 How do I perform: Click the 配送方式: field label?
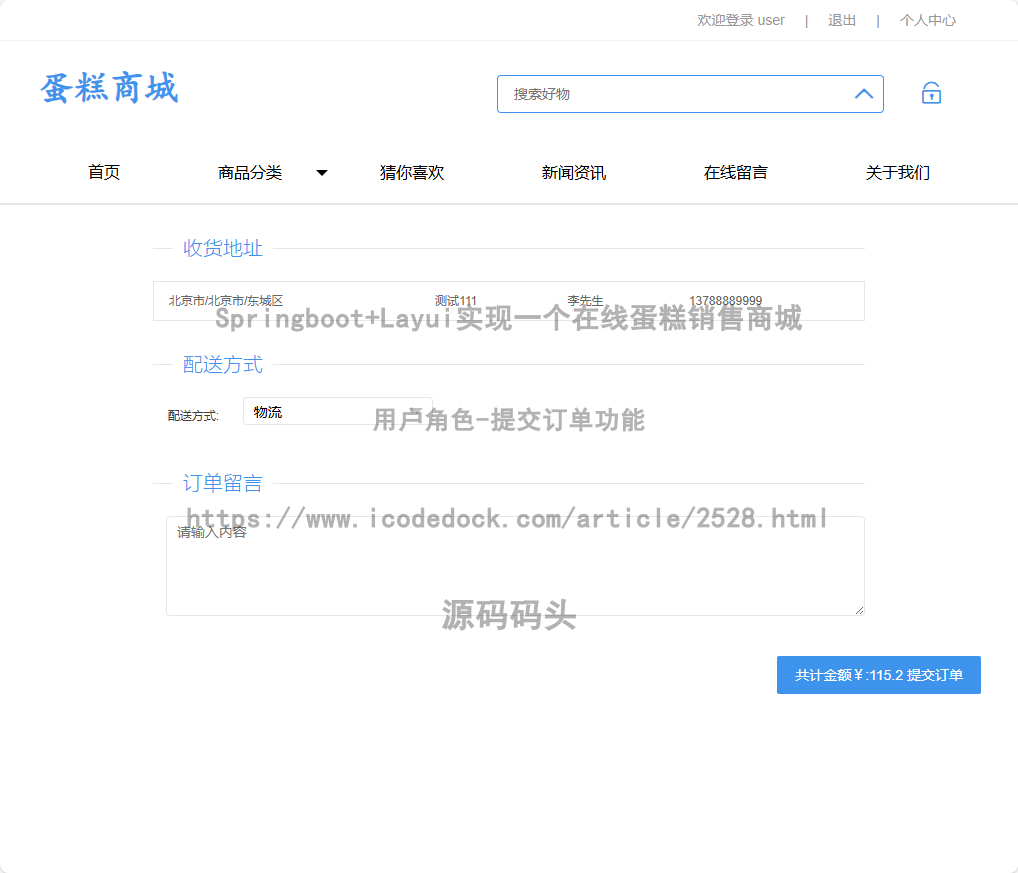click(193, 415)
